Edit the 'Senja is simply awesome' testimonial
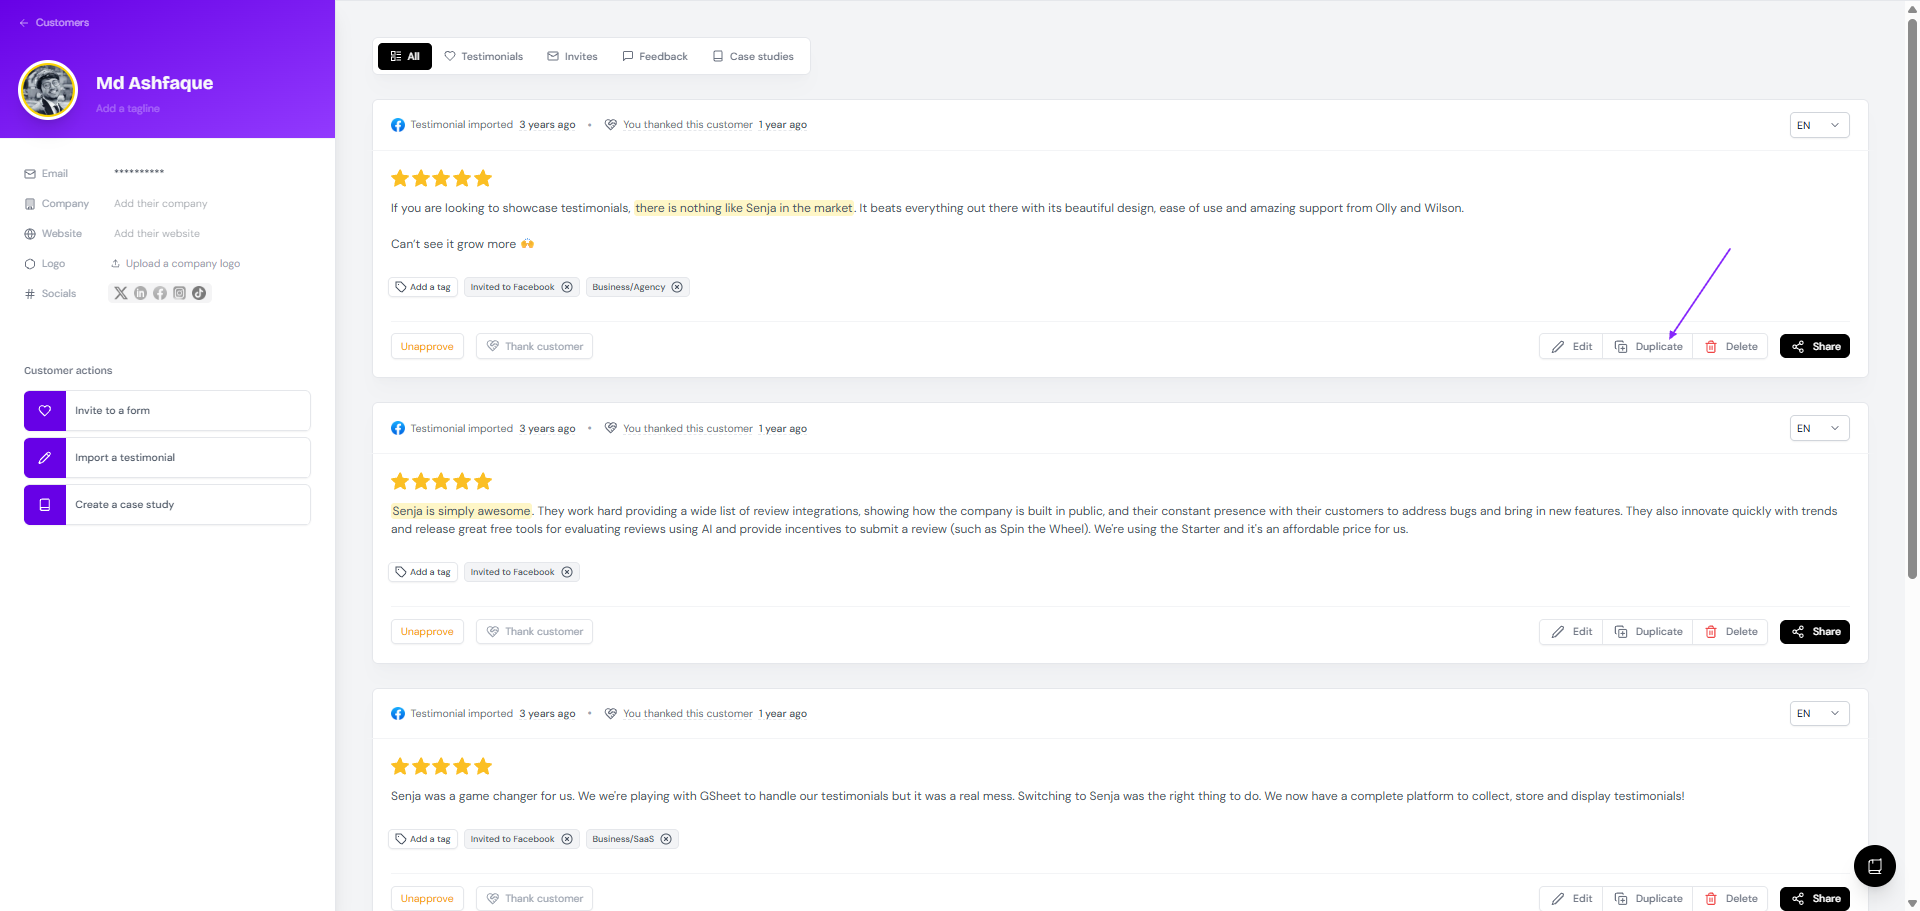Viewport: 1920px width, 911px height. pos(1572,632)
